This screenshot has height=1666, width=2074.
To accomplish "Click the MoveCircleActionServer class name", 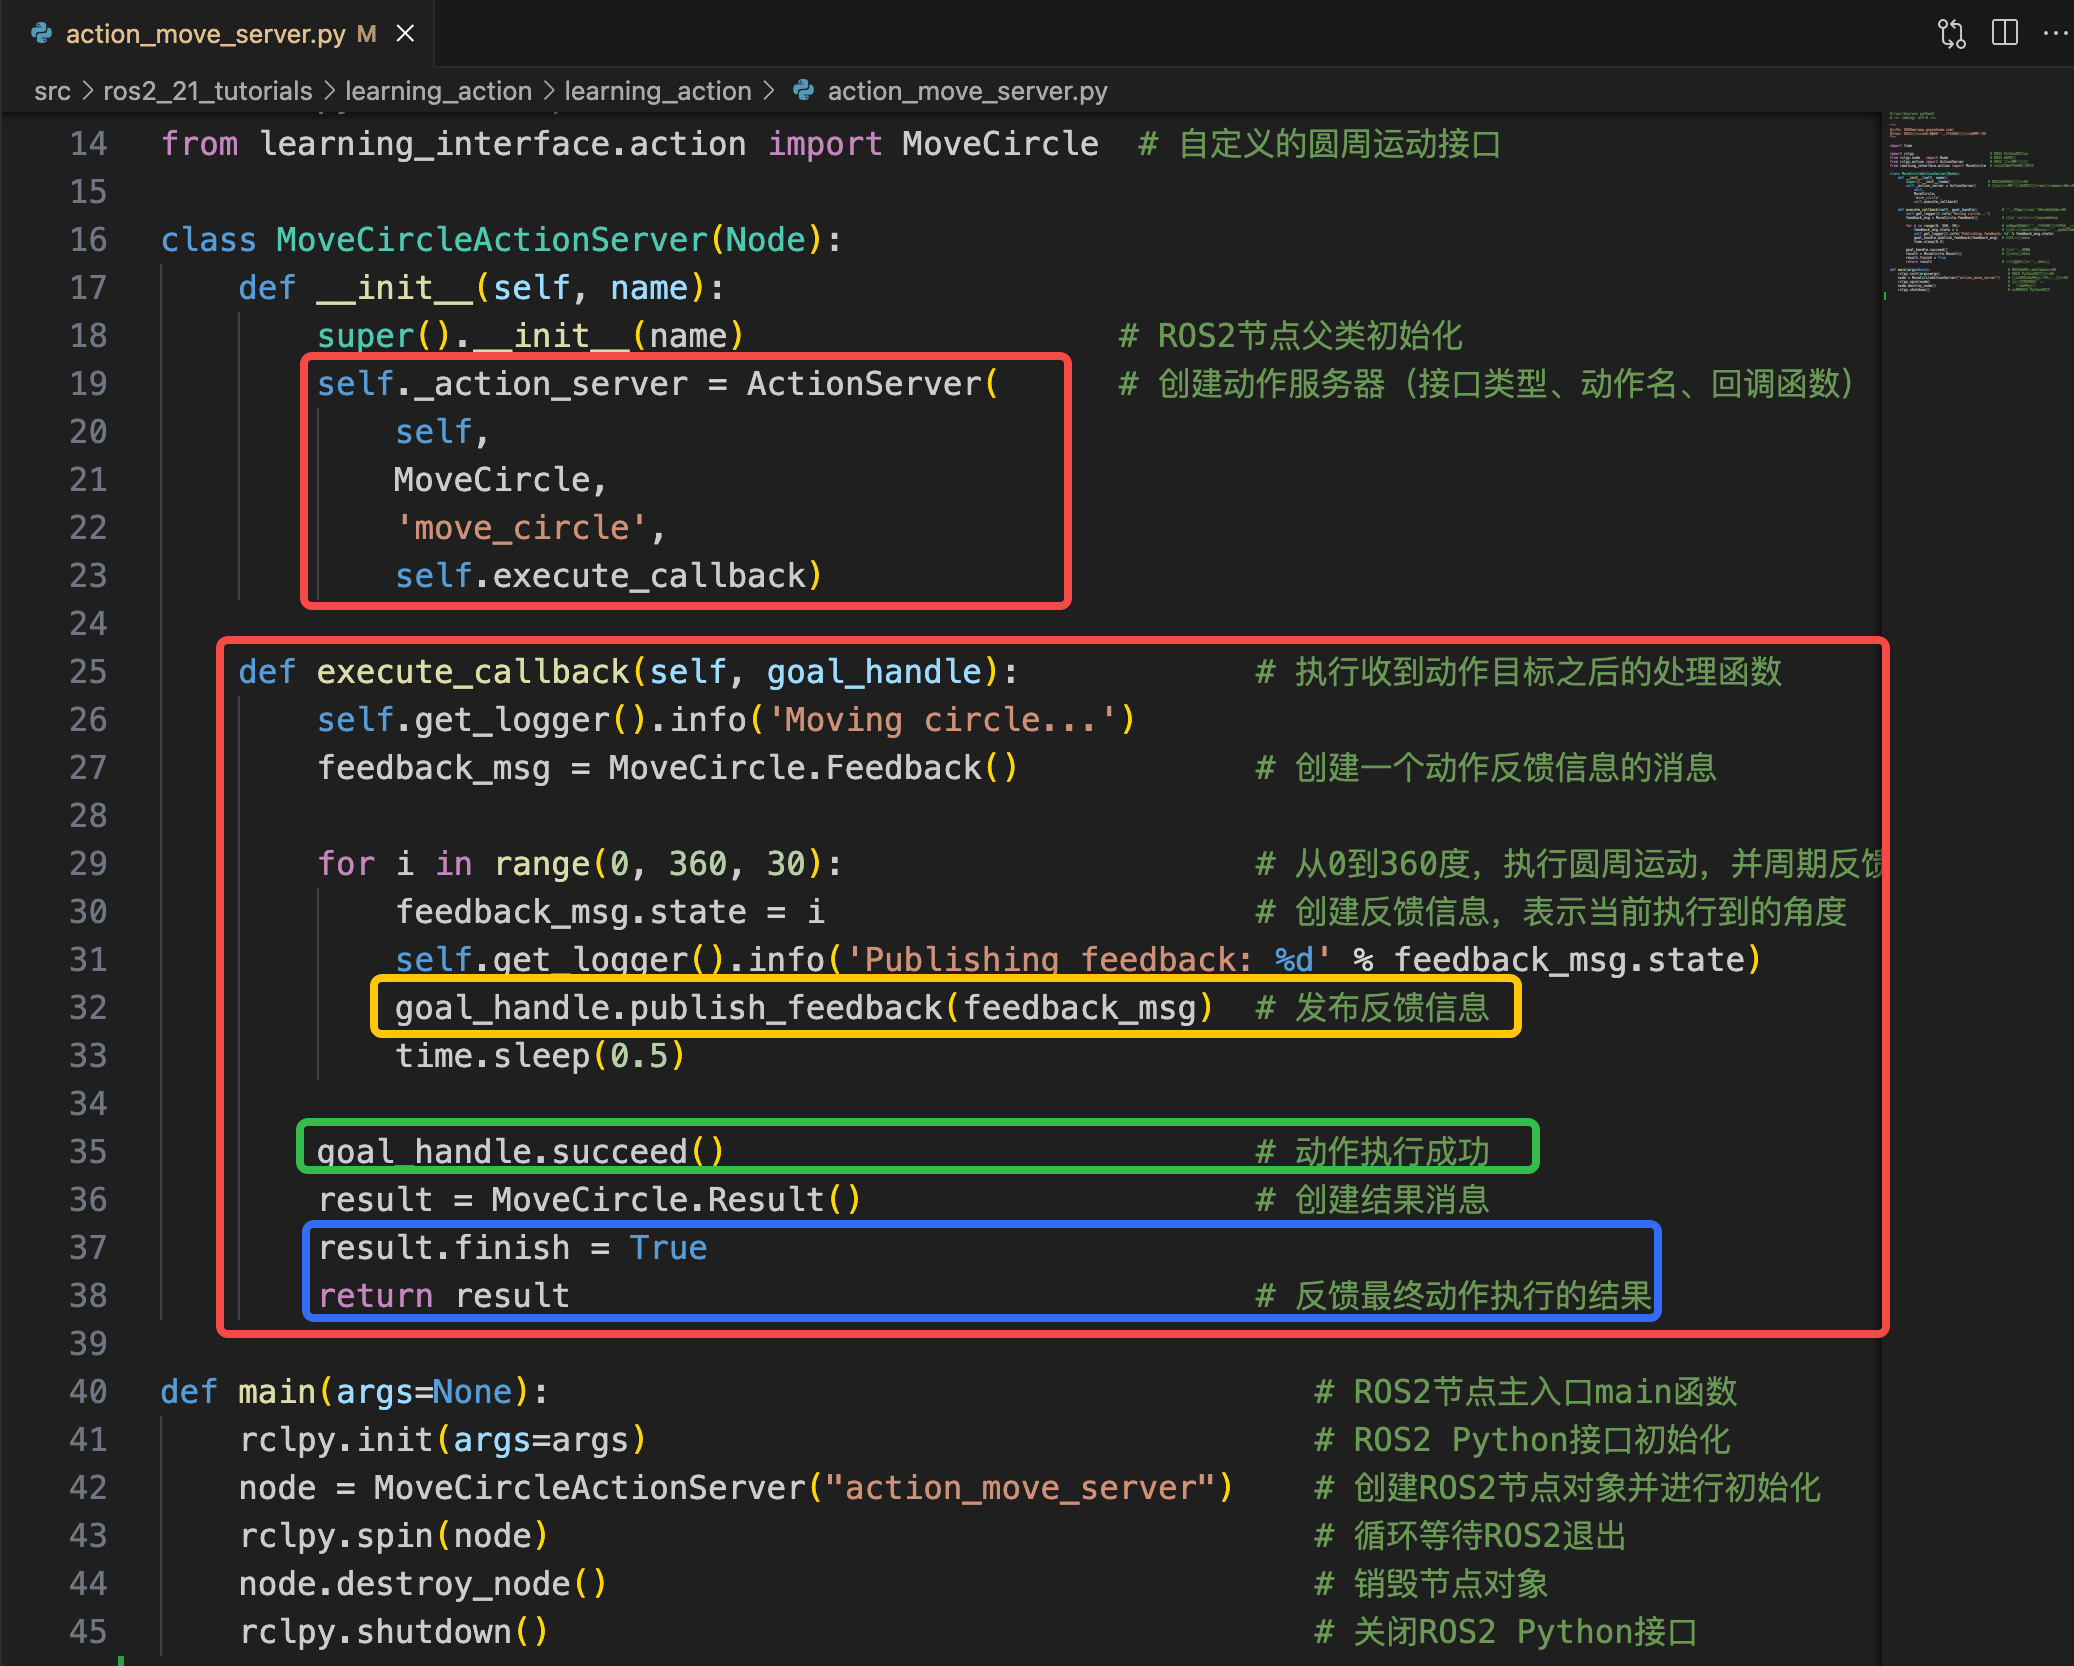I will [491, 239].
